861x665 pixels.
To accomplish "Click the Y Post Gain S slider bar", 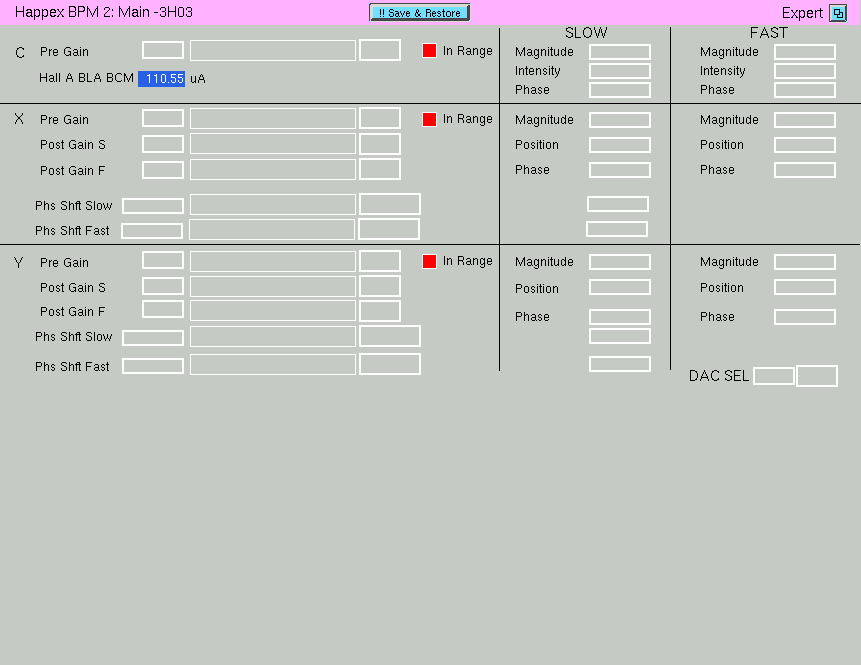I will click(273, 286).
